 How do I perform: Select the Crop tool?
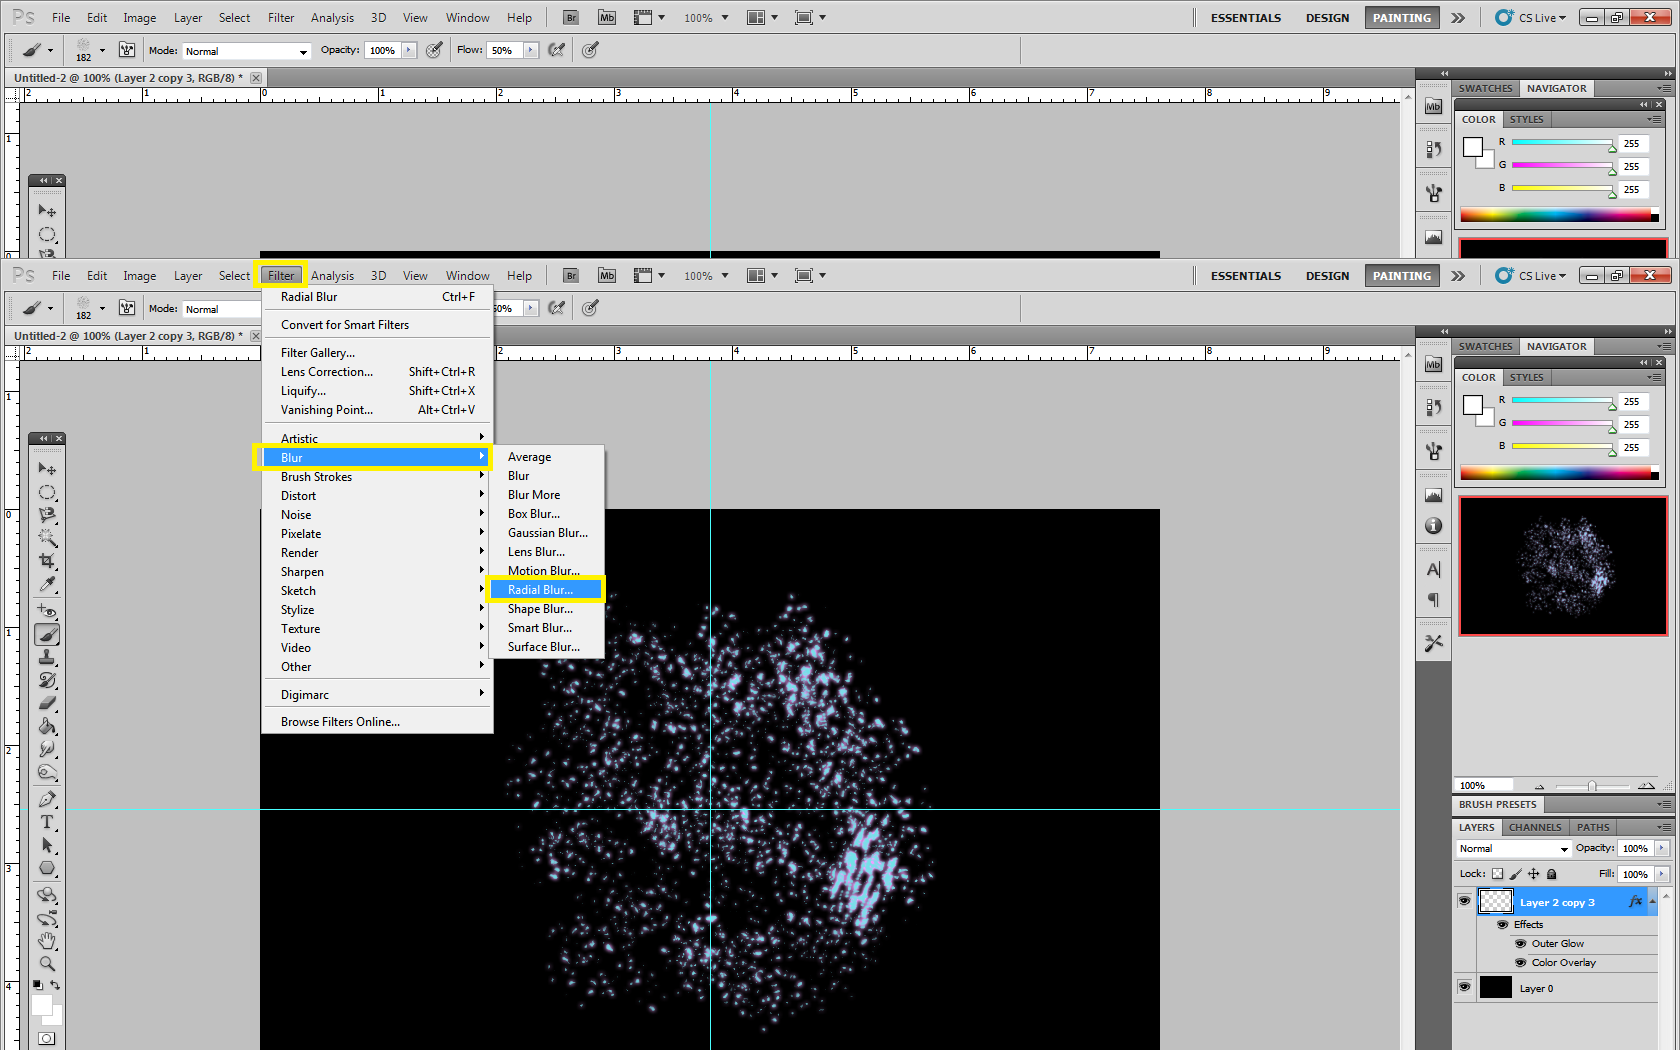pos(47,561)
